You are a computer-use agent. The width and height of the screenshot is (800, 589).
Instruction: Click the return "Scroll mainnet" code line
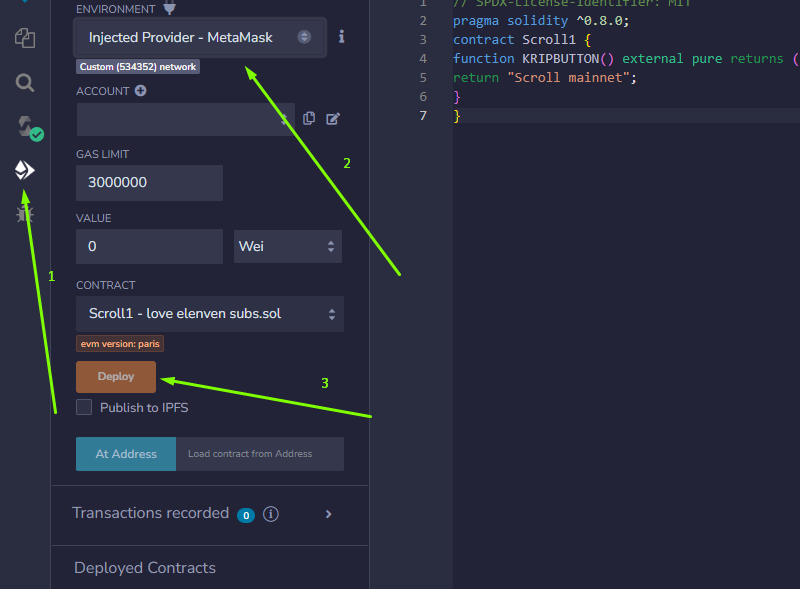[545, 78]
